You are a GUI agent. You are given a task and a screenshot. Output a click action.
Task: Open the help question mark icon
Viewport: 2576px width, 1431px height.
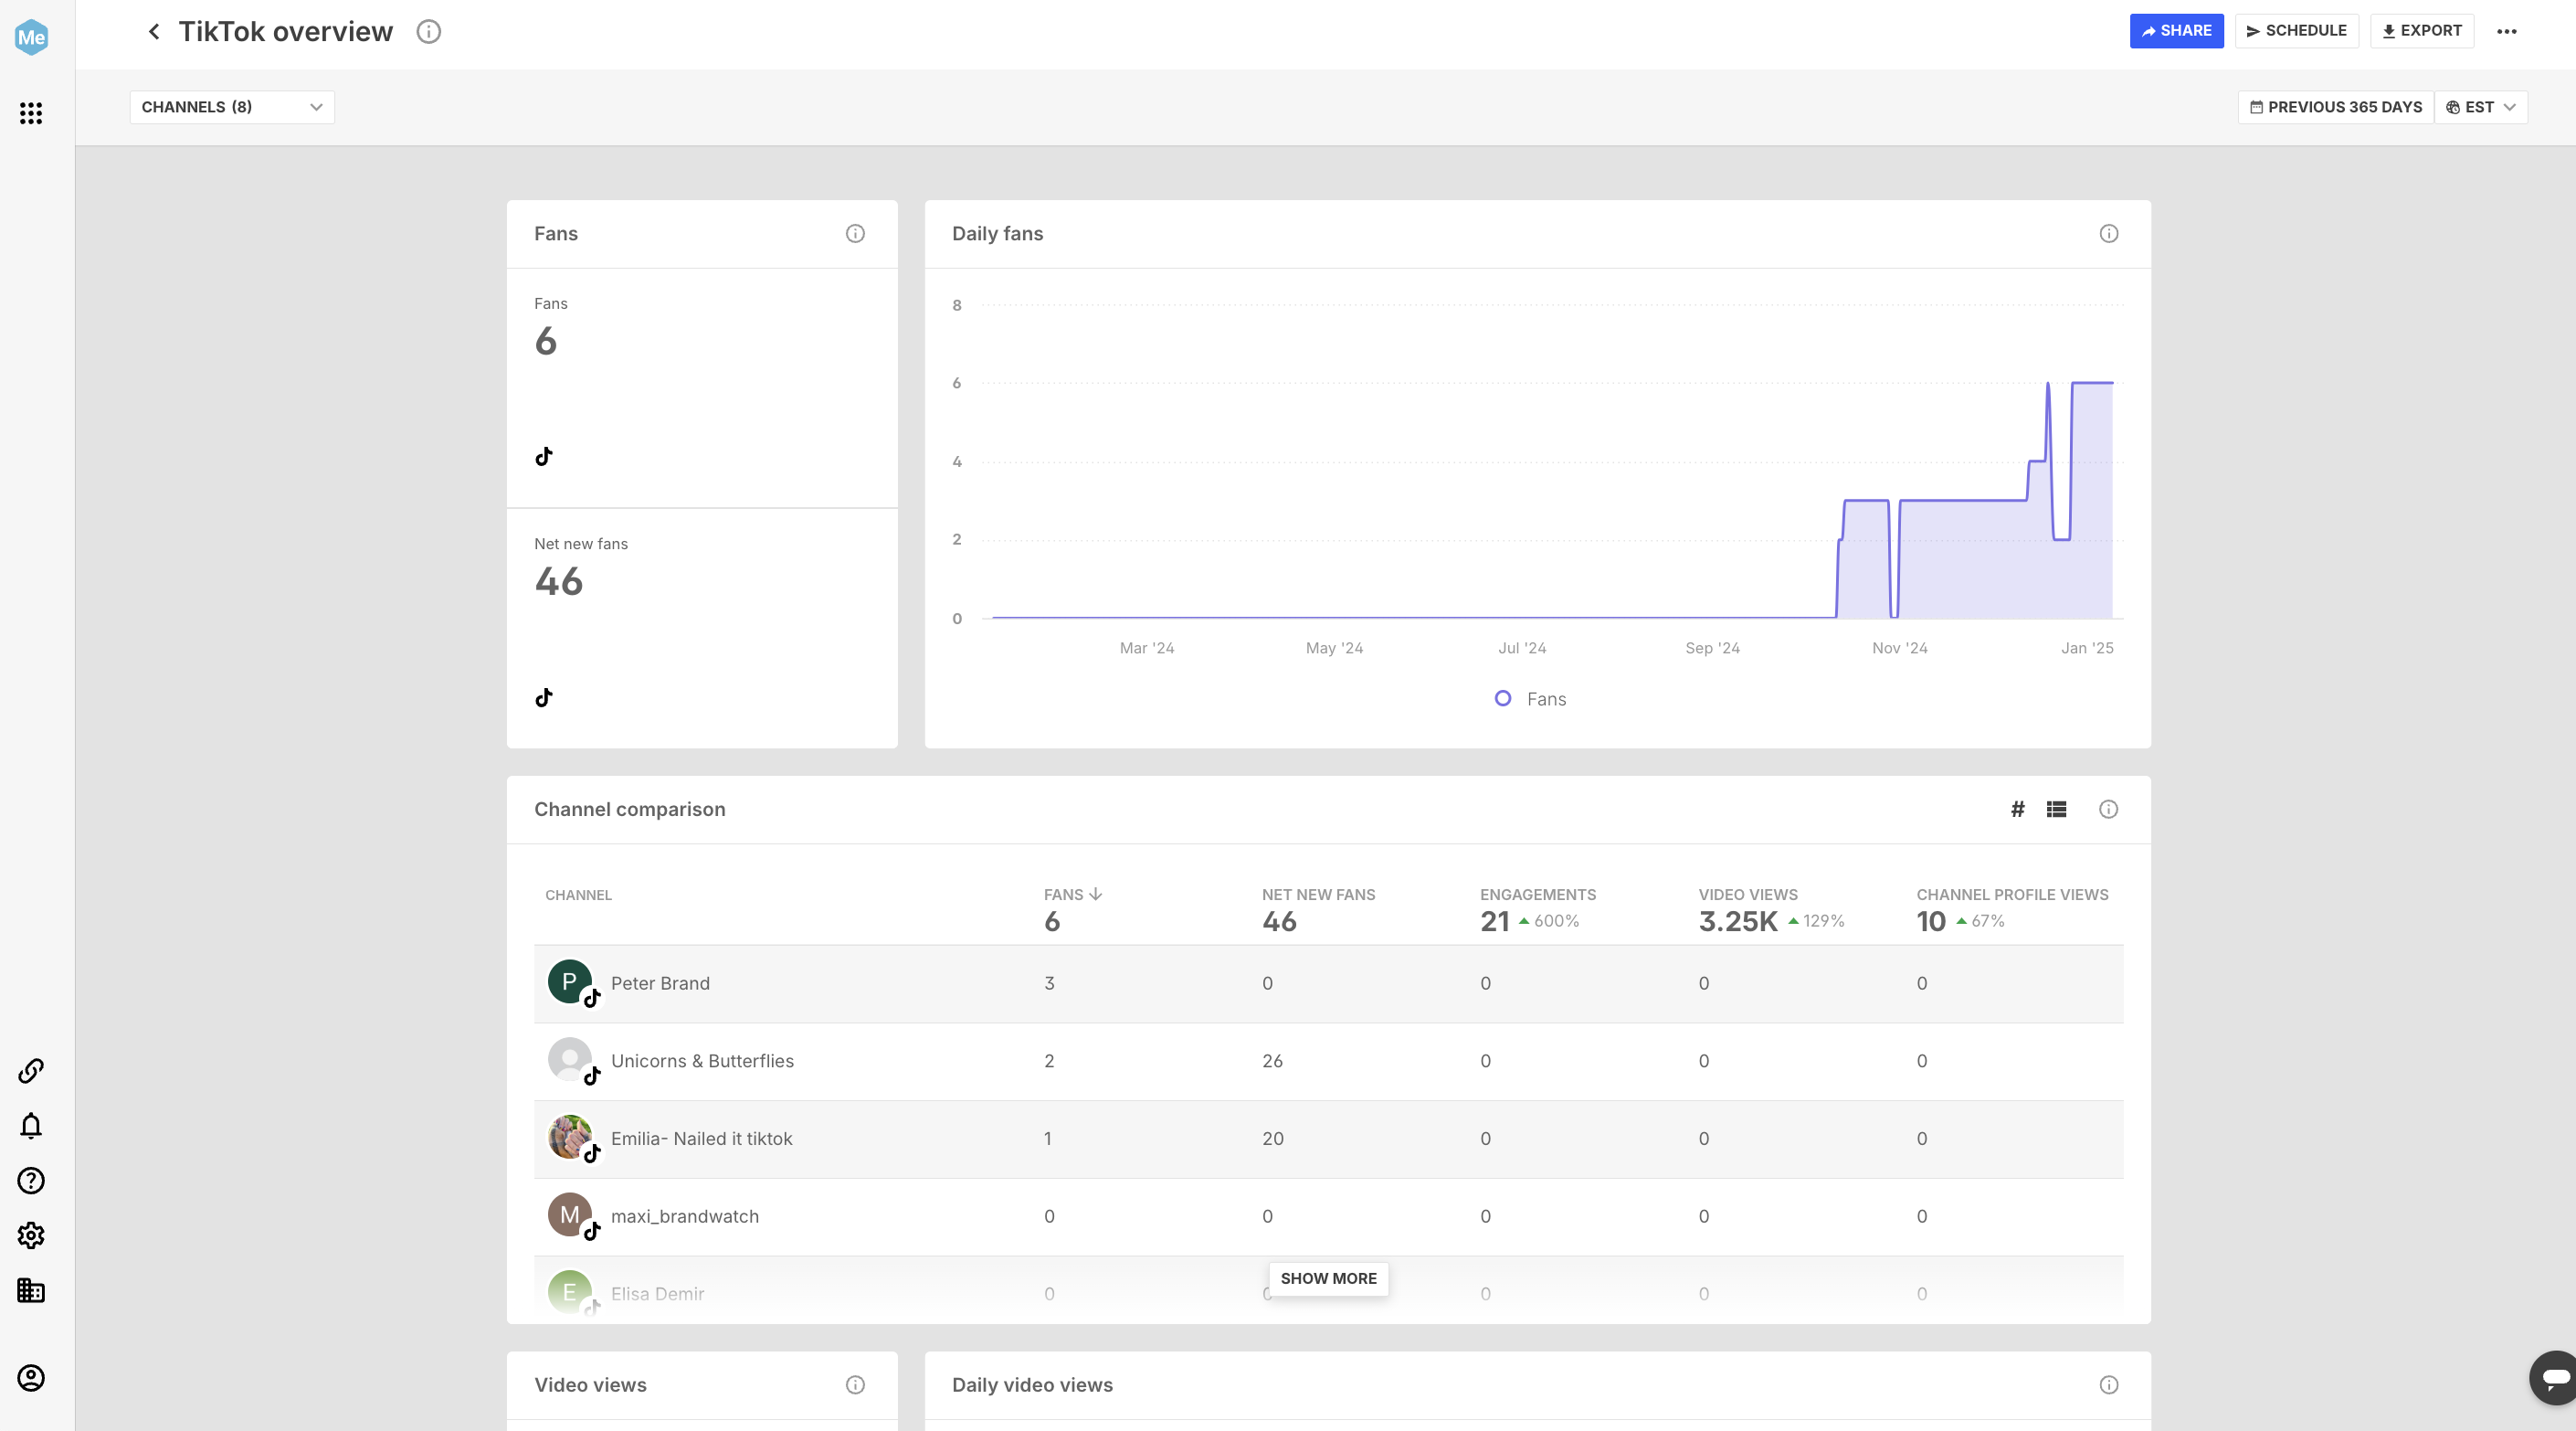pyautogui.click(x=31, y=1181)
